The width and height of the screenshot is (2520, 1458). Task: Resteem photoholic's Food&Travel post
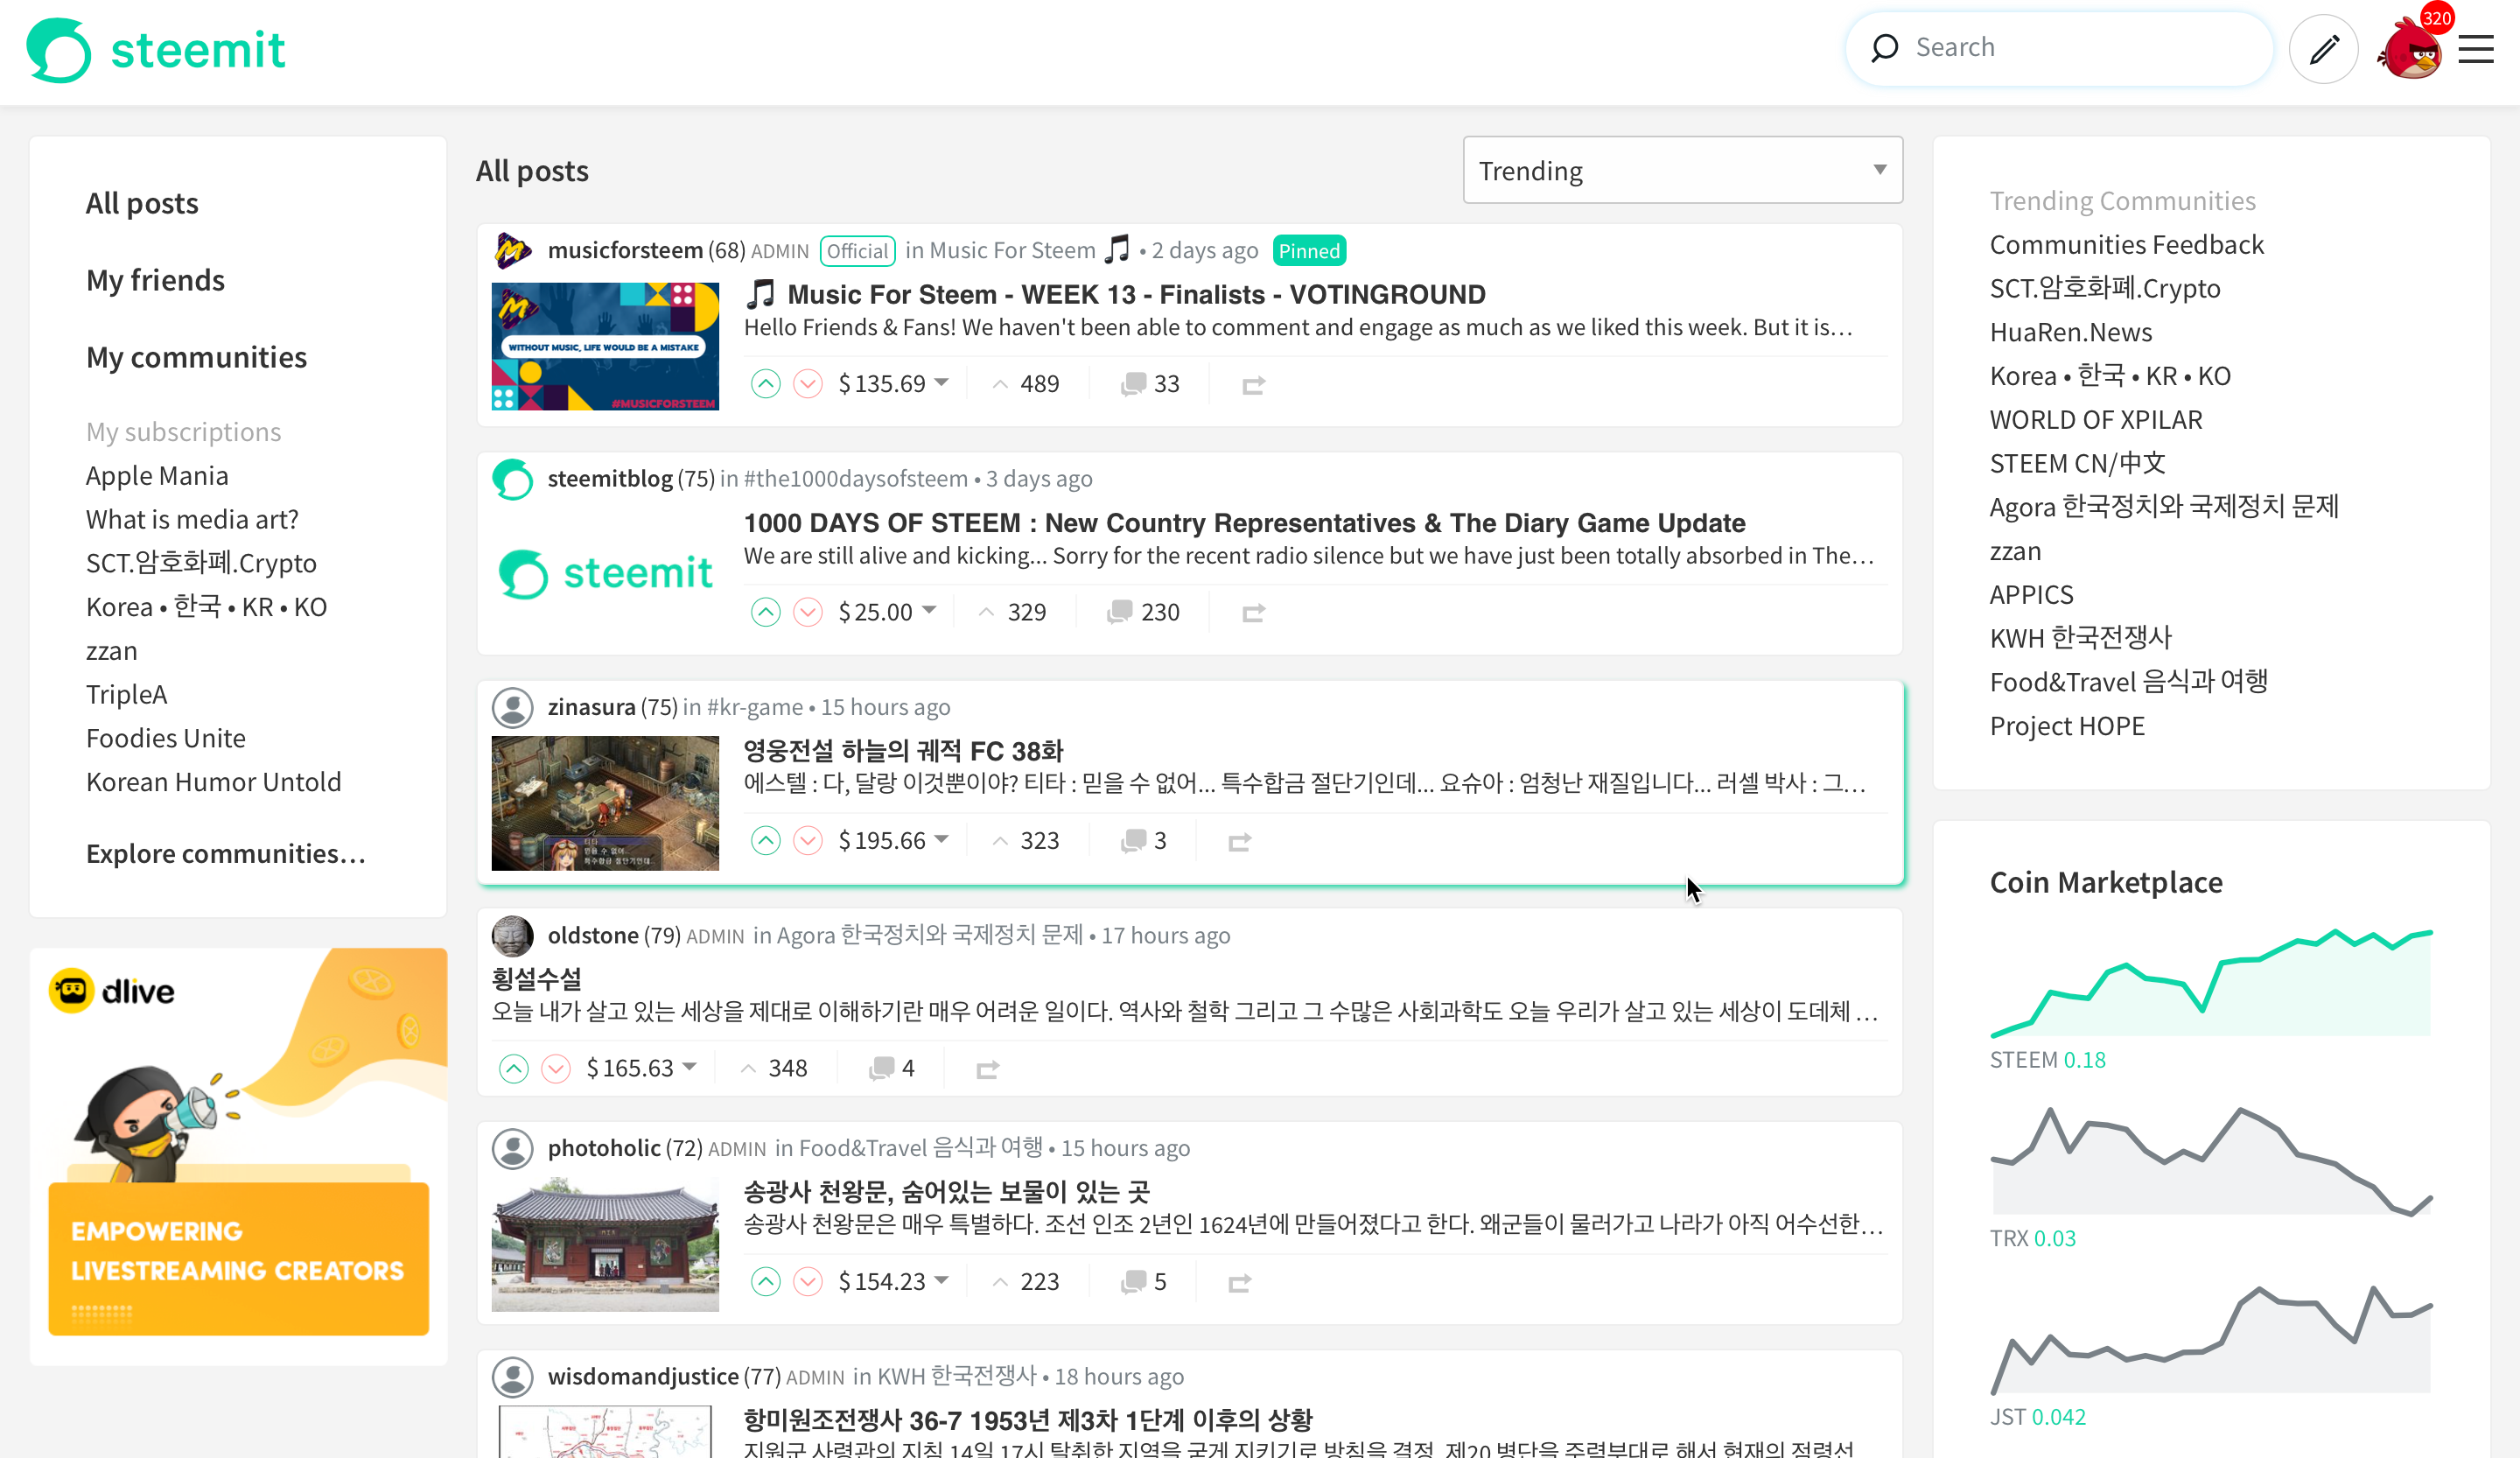coord(1239,1283)
